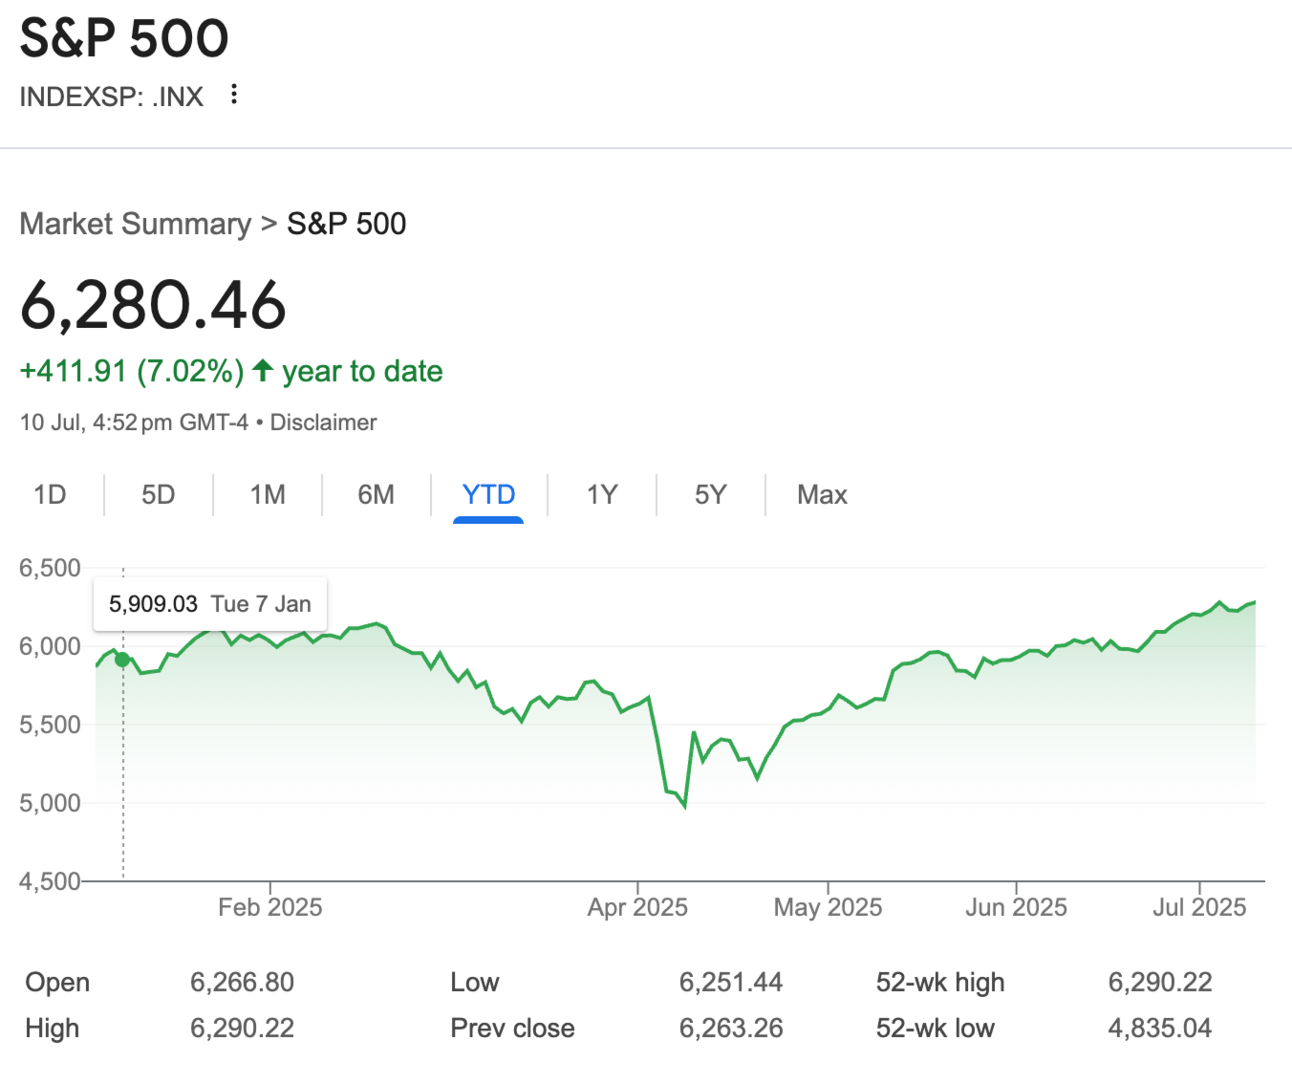The height and width of the screenshot is (1084, 1292).
Task: Open the 5Y chart range
Action: click(x=710, y=495)
